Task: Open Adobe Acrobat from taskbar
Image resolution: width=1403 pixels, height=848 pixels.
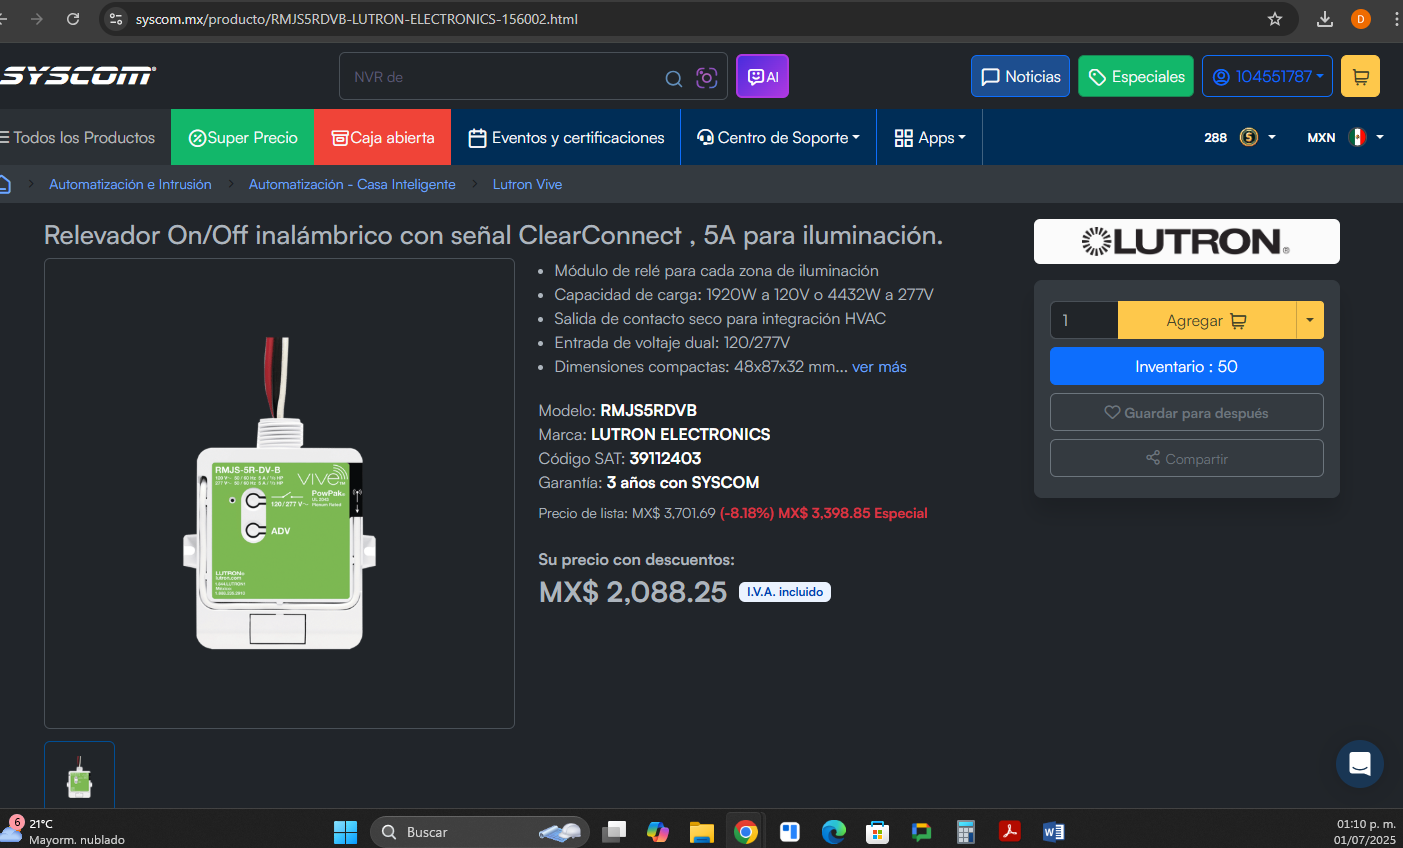Action: click(1010, 832)
